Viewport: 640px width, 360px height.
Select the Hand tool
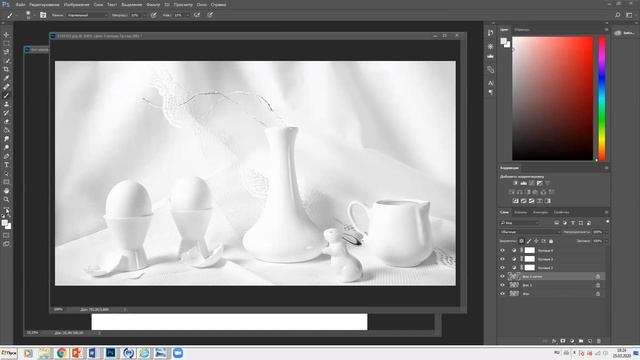click(x=6, y=191)
